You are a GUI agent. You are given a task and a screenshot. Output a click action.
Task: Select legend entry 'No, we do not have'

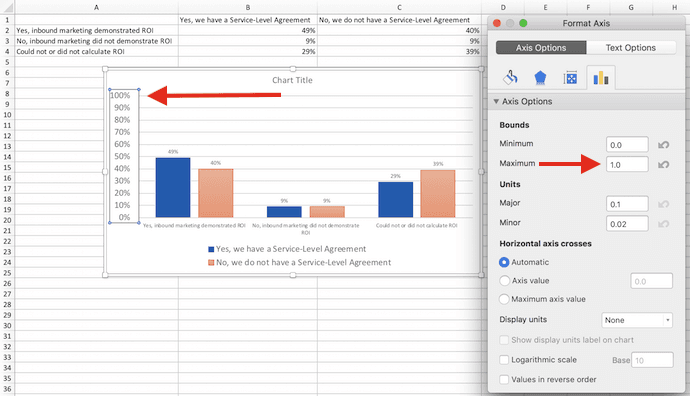[299, 263]
